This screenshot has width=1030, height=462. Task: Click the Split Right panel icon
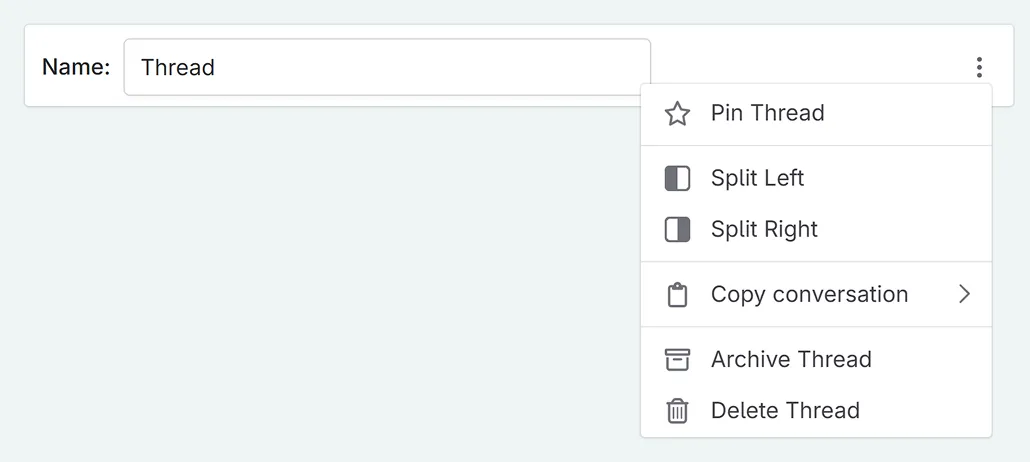point(677,230)
